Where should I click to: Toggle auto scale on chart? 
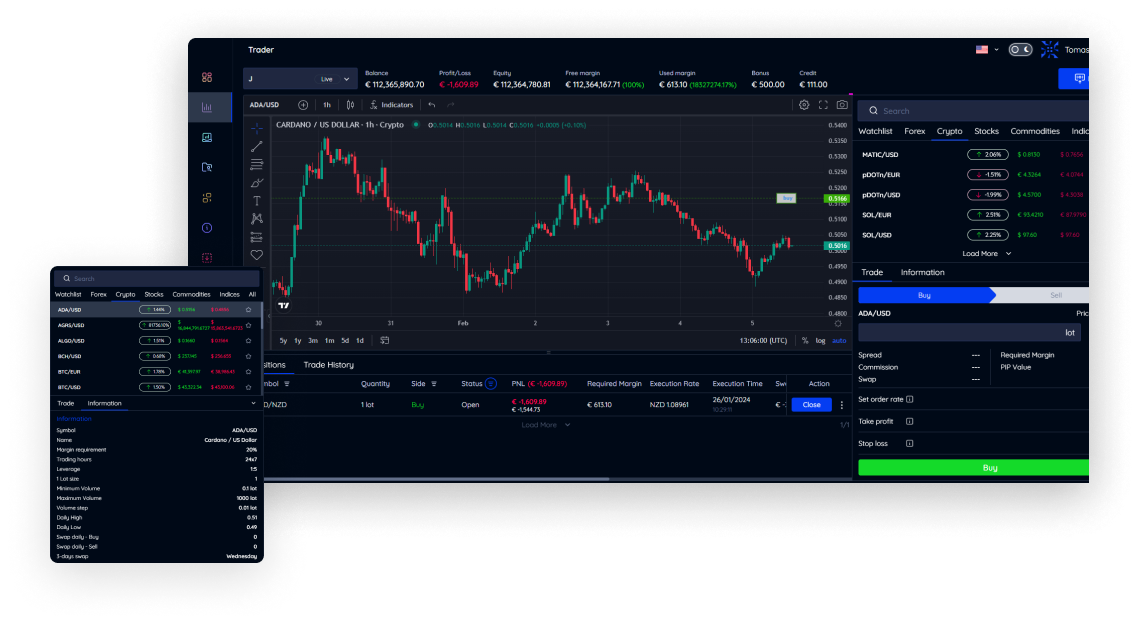(839, 340)
